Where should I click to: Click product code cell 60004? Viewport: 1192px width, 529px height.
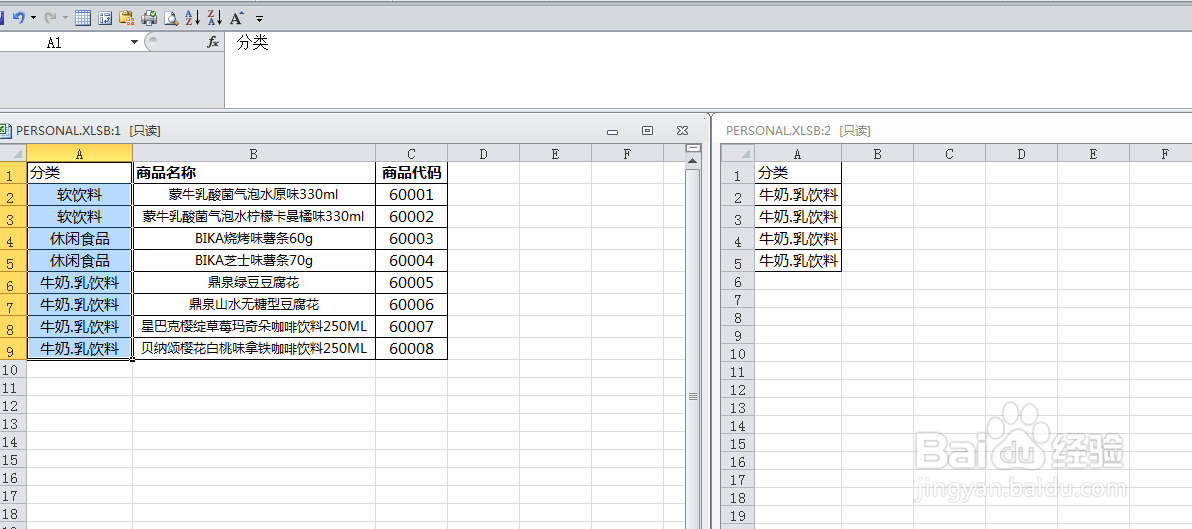coord(411,261)
